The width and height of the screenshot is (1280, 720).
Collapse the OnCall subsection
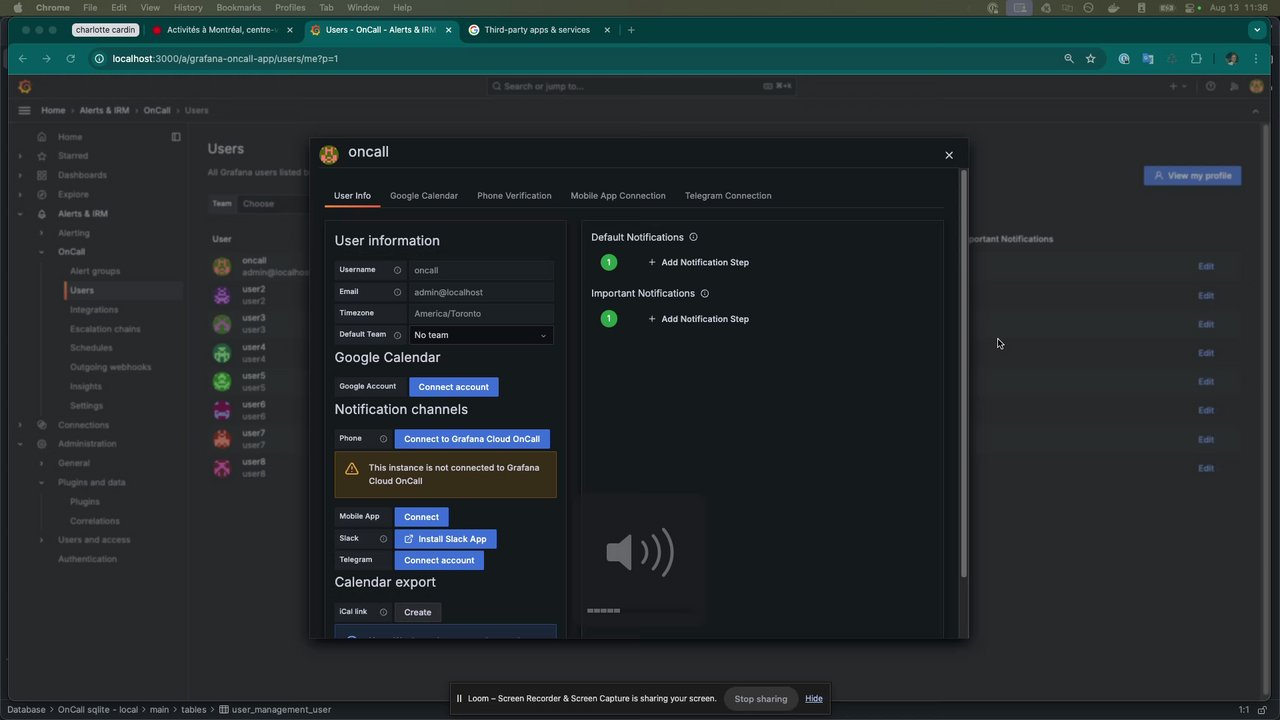point(41,252)
